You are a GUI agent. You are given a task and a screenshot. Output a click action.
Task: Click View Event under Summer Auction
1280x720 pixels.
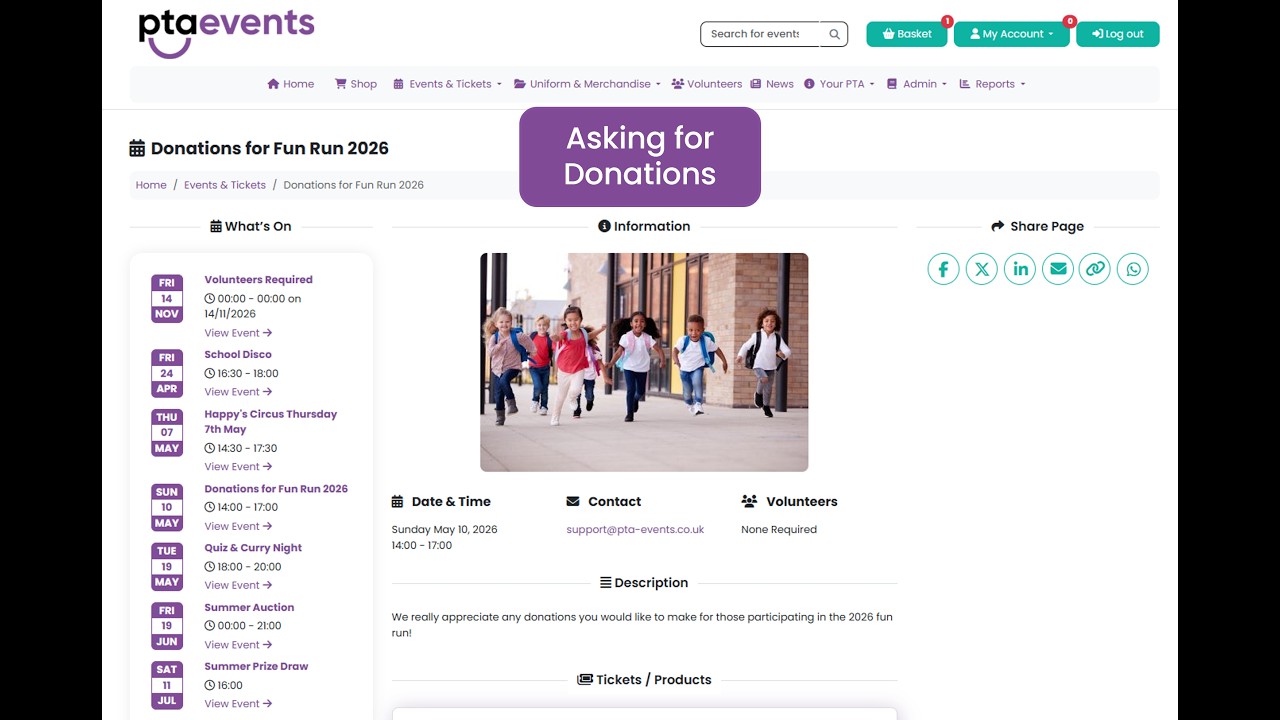tap(238, 645)
